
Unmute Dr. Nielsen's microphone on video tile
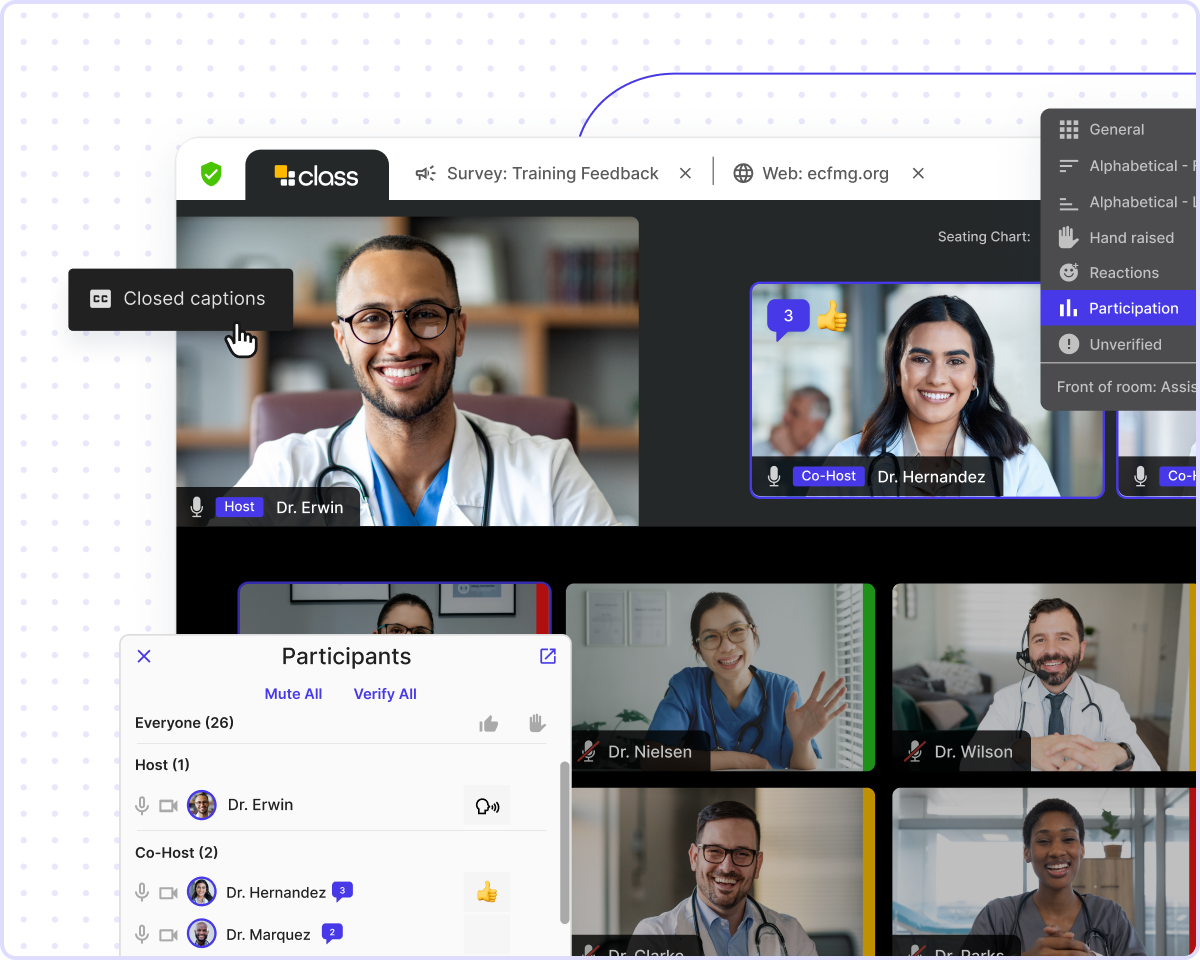point(589,751)
